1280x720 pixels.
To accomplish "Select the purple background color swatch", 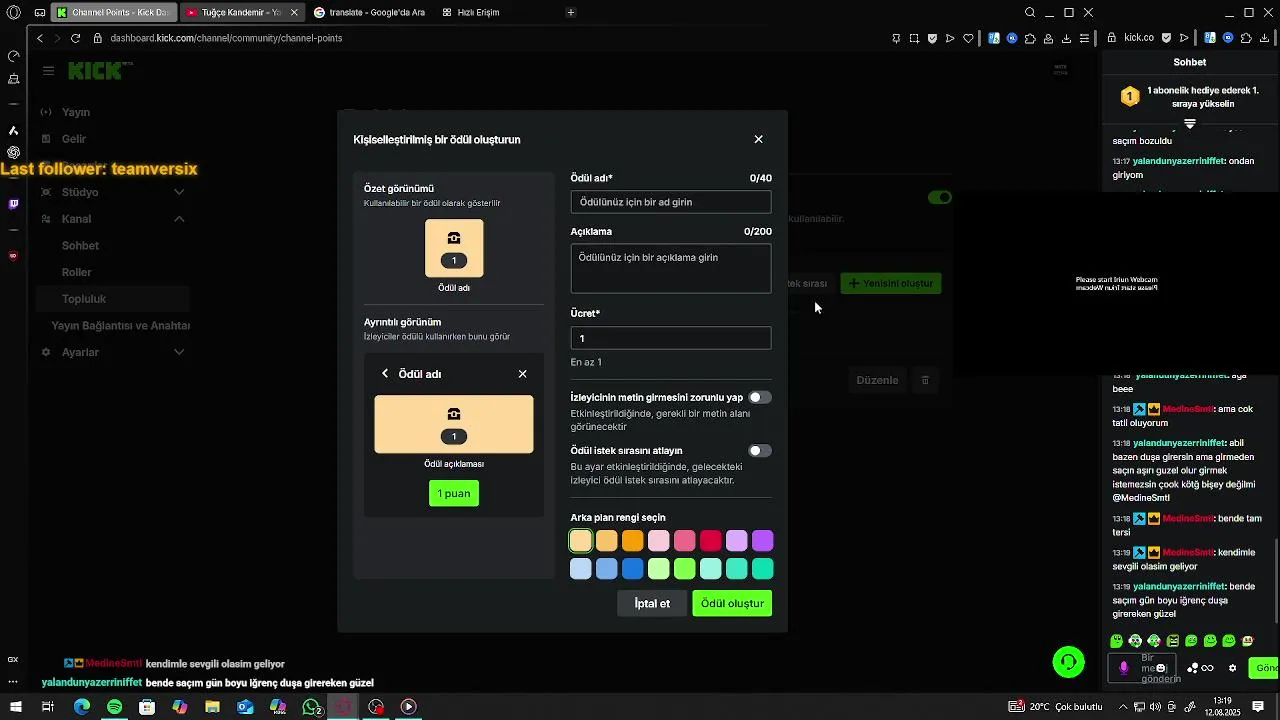I will click(763, 541).
